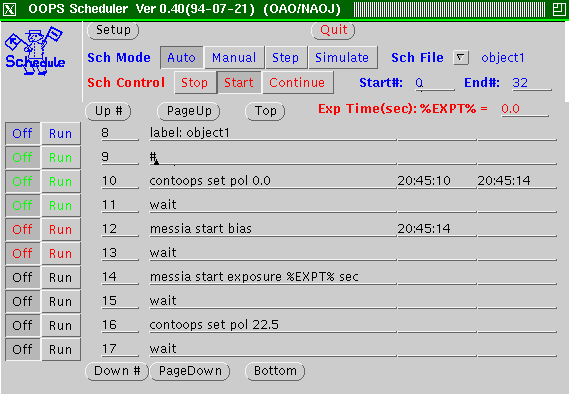
Task: Click the 'wait' command in row 13
Action: [x=273, y=253]
